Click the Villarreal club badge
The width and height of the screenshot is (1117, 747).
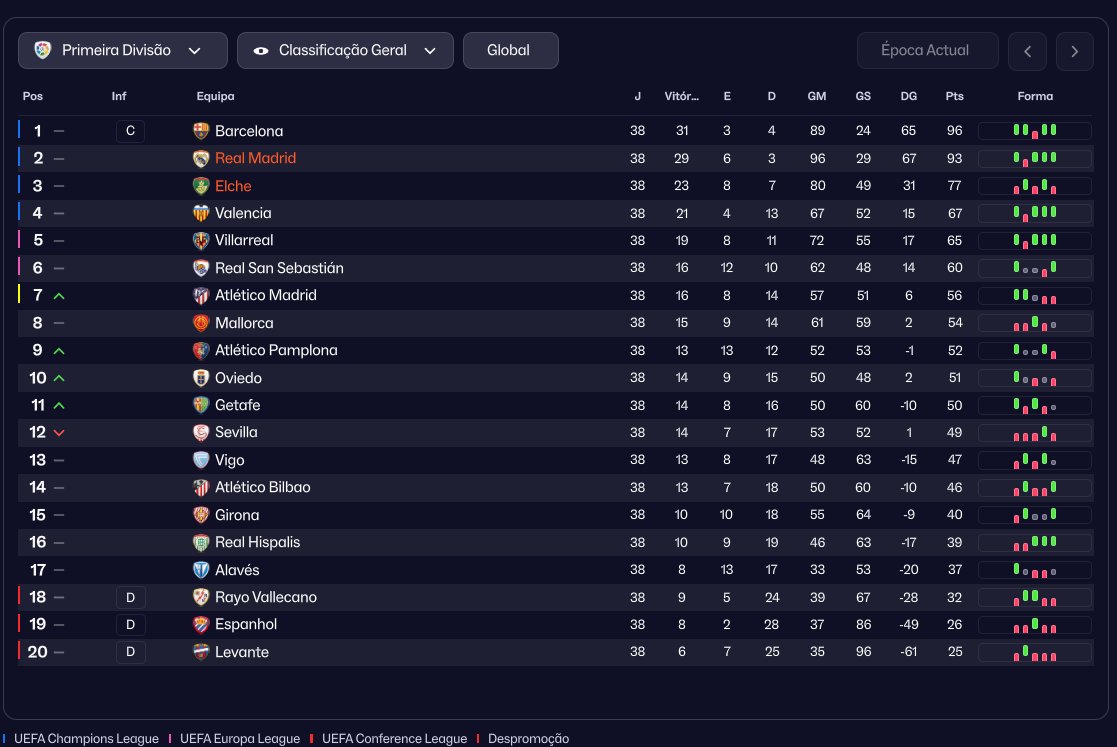[201, 240]
